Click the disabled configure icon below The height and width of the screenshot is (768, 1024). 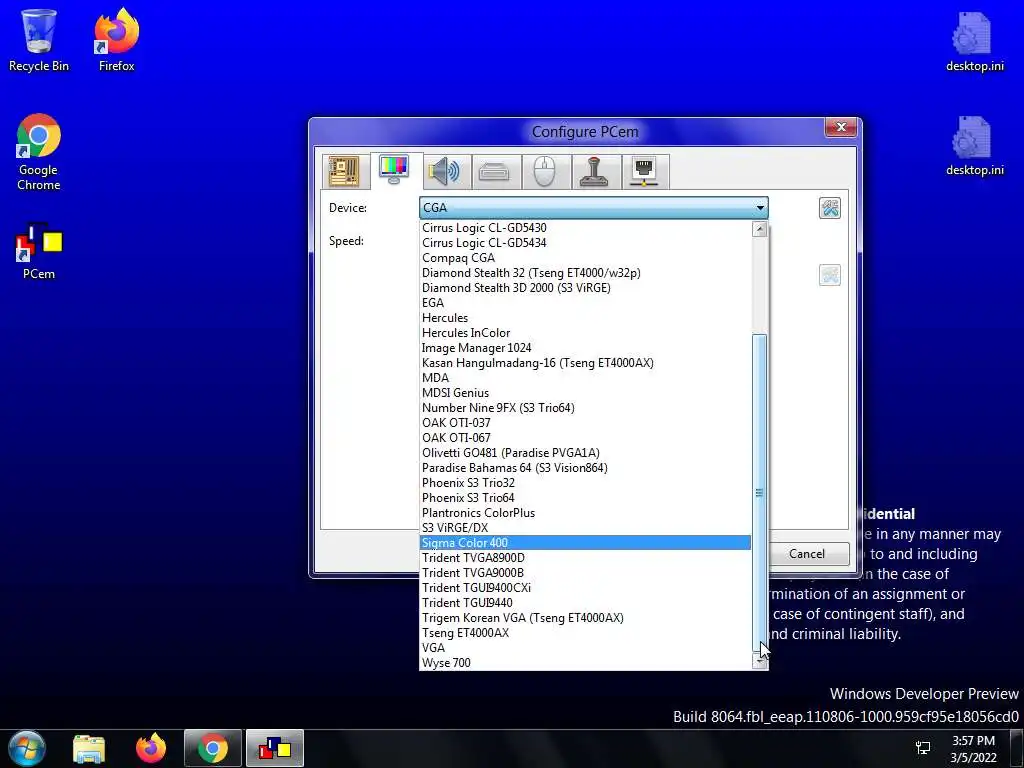[829, 275]
